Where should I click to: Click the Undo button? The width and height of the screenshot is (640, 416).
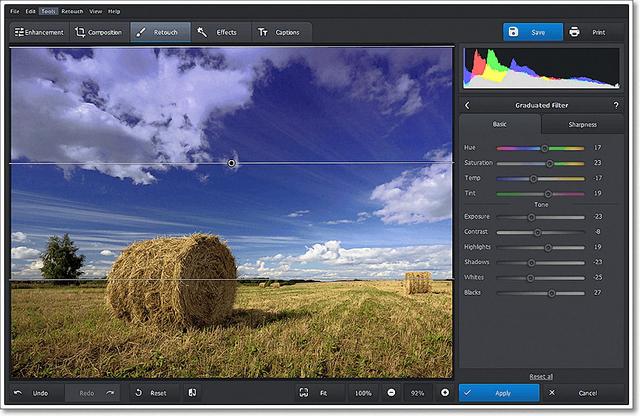click(x=33, y=393)
